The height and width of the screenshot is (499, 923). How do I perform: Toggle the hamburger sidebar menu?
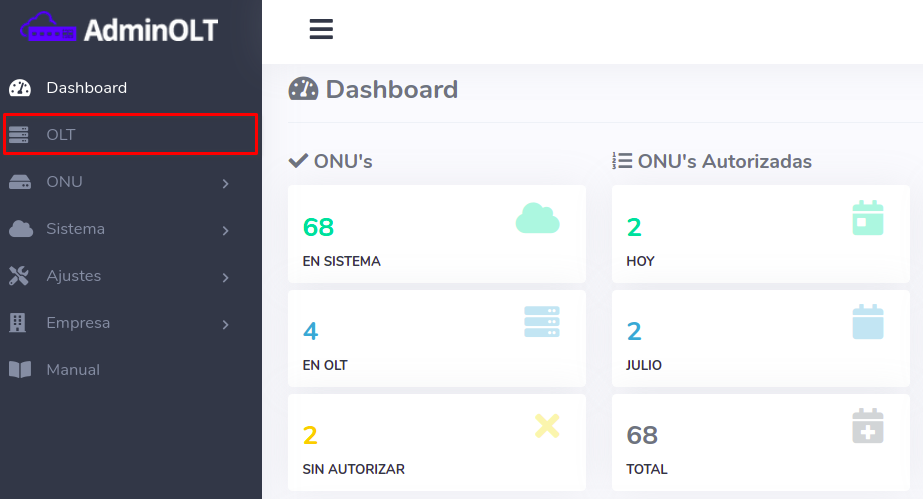click(x=321, y=30)
